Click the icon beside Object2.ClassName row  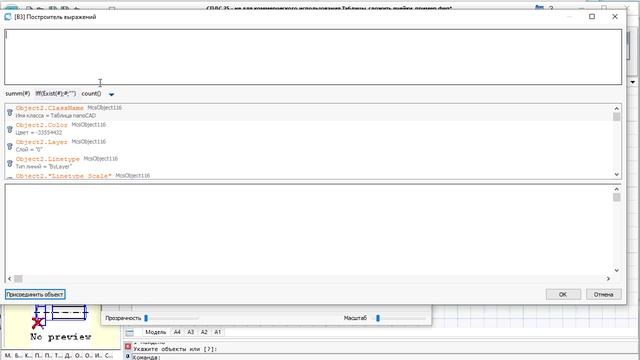10,112
